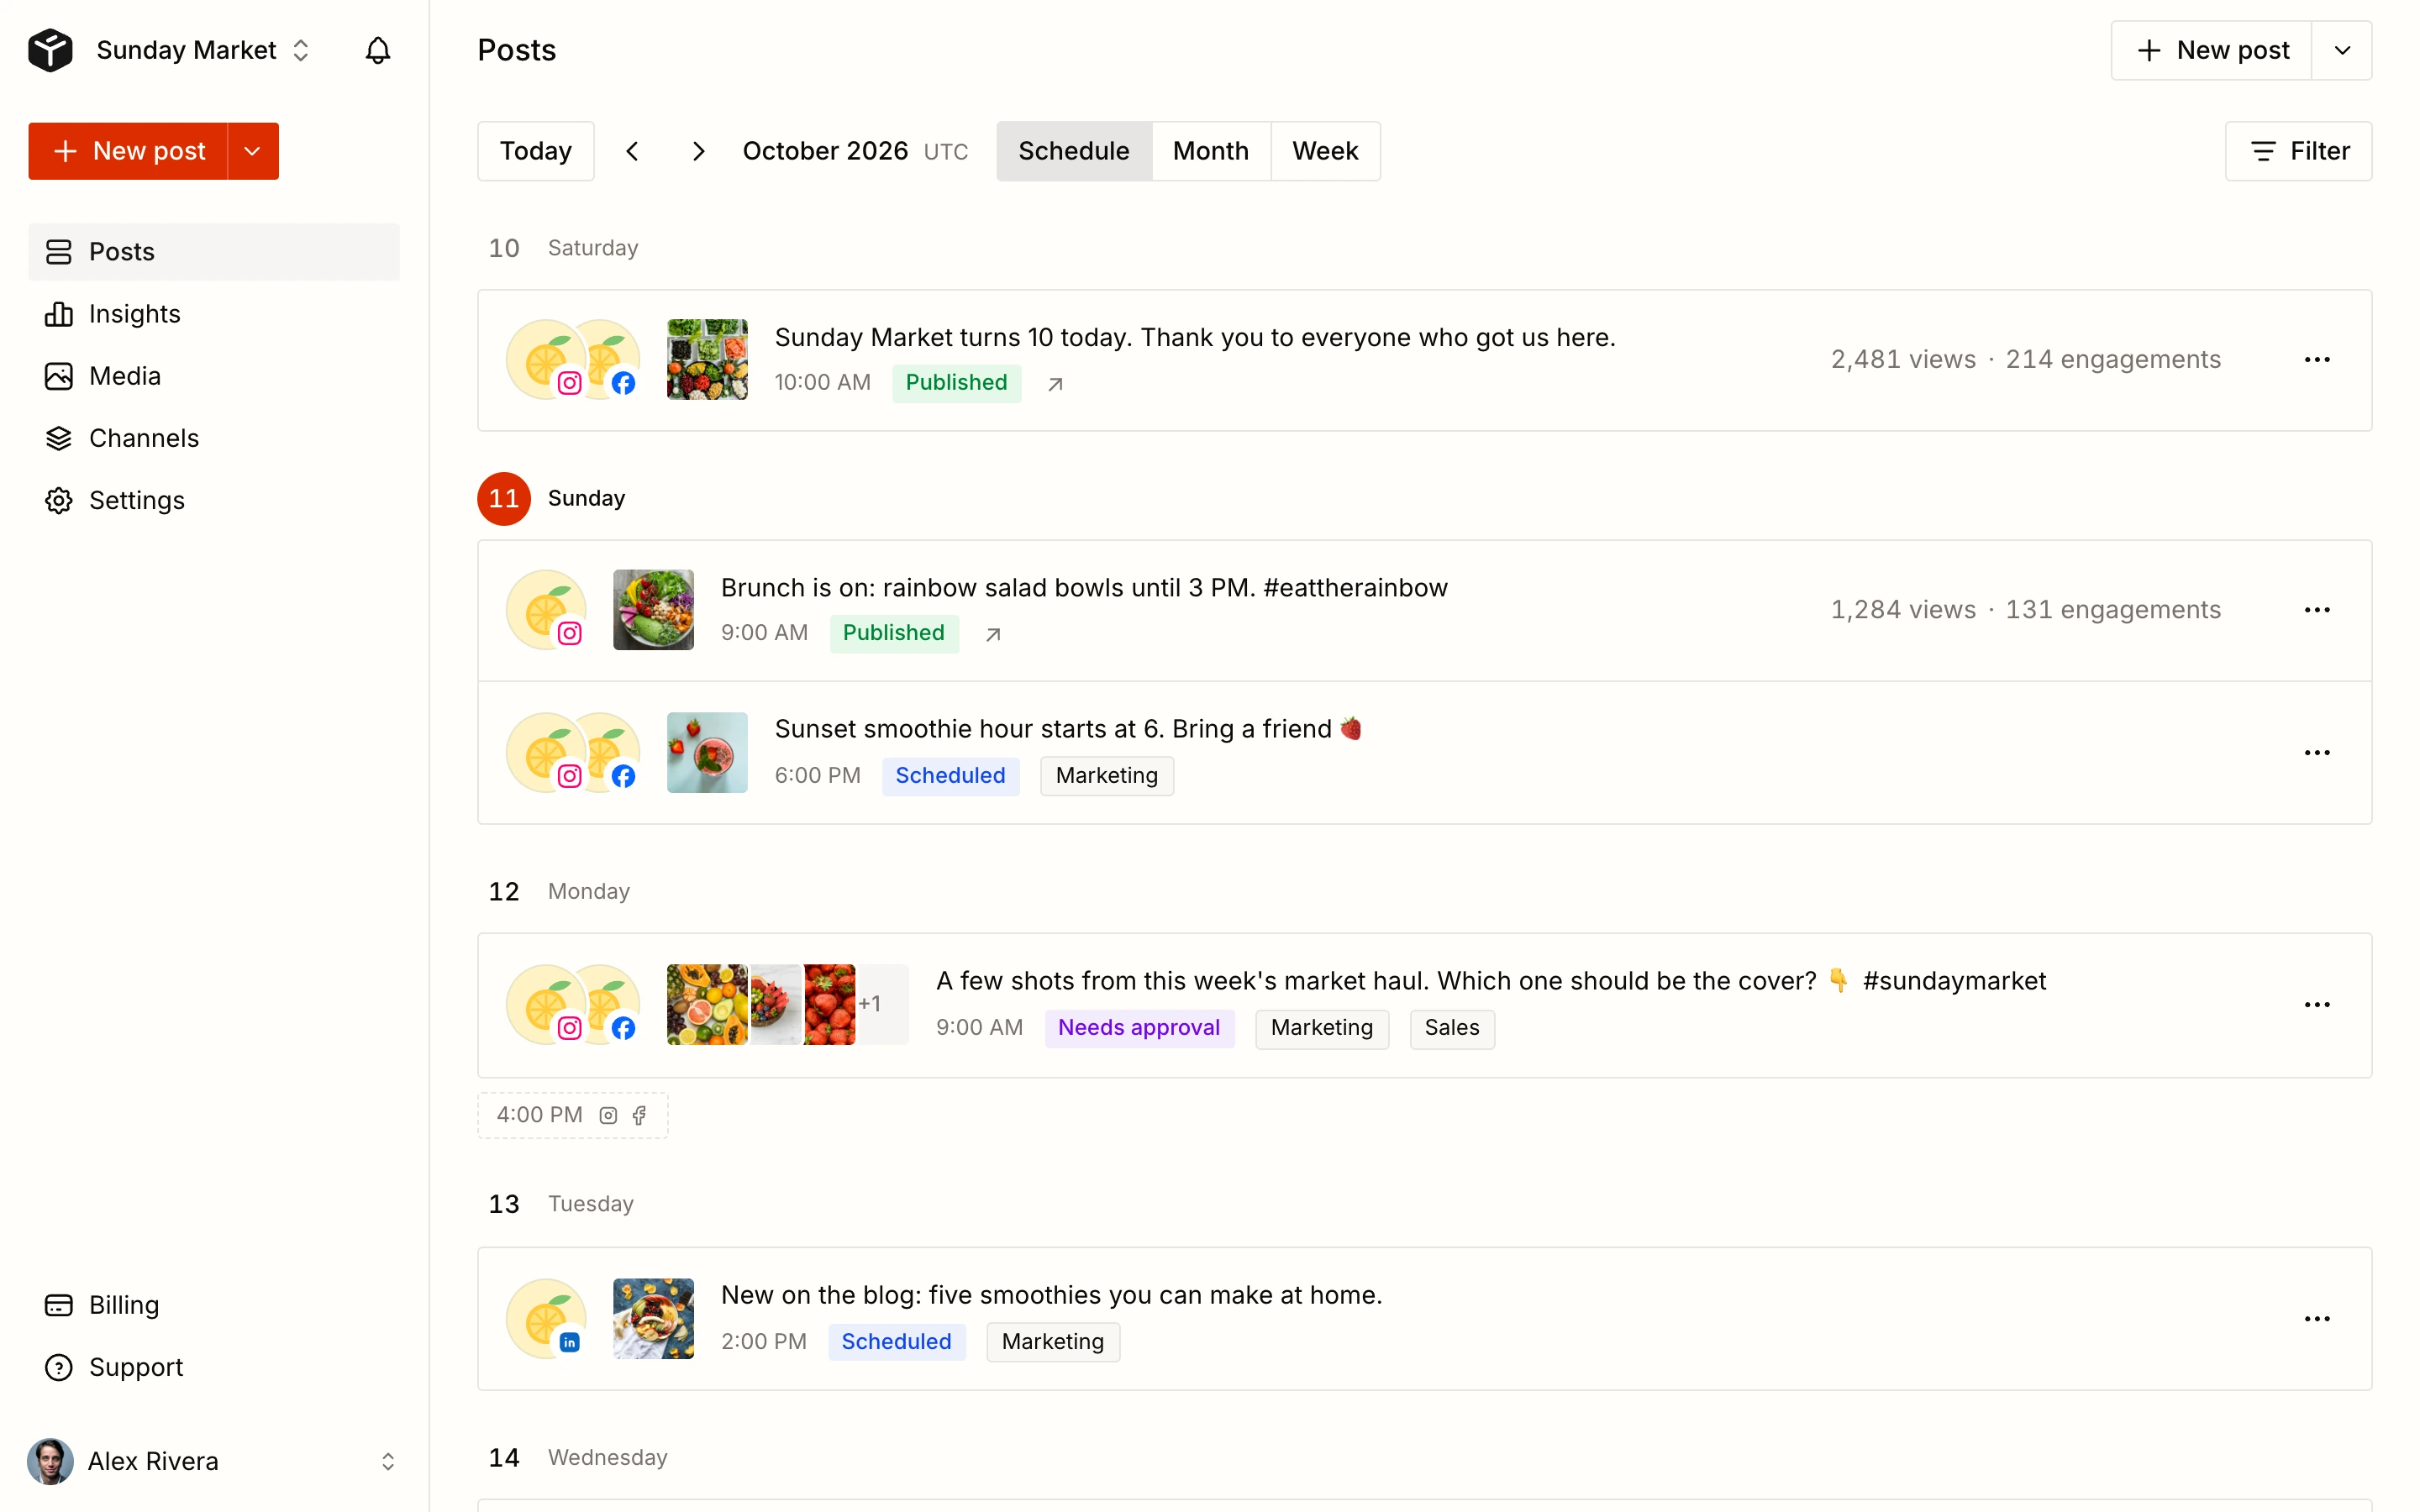Screen dimensions: 2420x1512
Task: Open Support in the sidebar
Action: tap(214, 1367)
